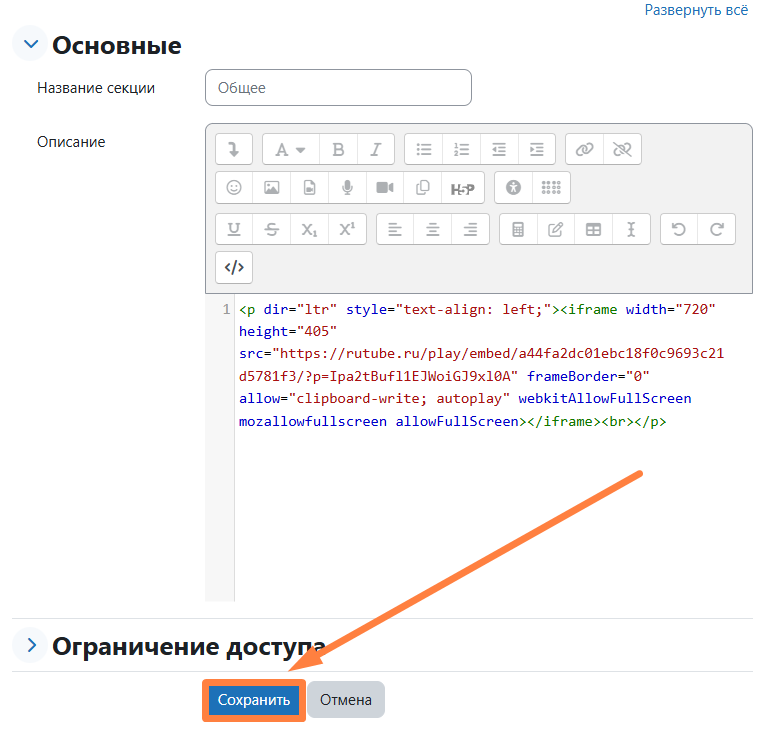Apply italic formatting

(375, 150)
